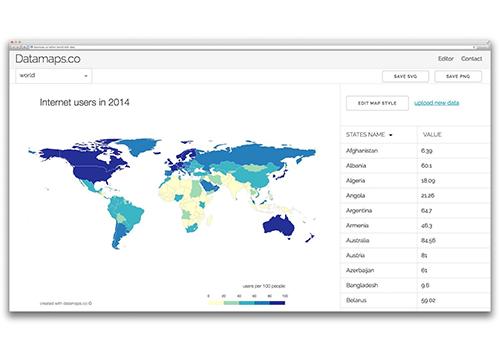The height and width of the screenshot is (360, 500).
Task: Open the world map selector dropdown
Action: click(x=54, y=76)
